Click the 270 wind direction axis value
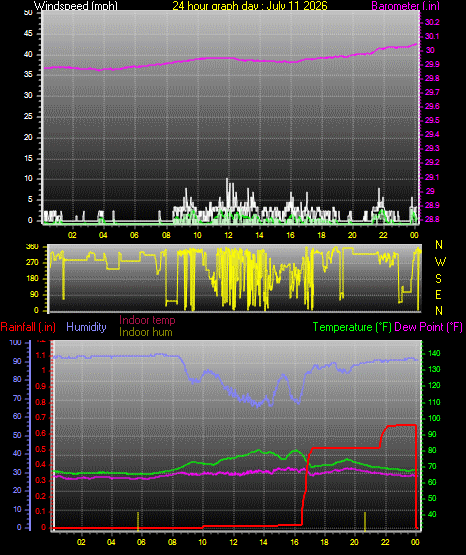Image resolution: width=466 pixels, height=555 pixels. [x=32, y=263]
